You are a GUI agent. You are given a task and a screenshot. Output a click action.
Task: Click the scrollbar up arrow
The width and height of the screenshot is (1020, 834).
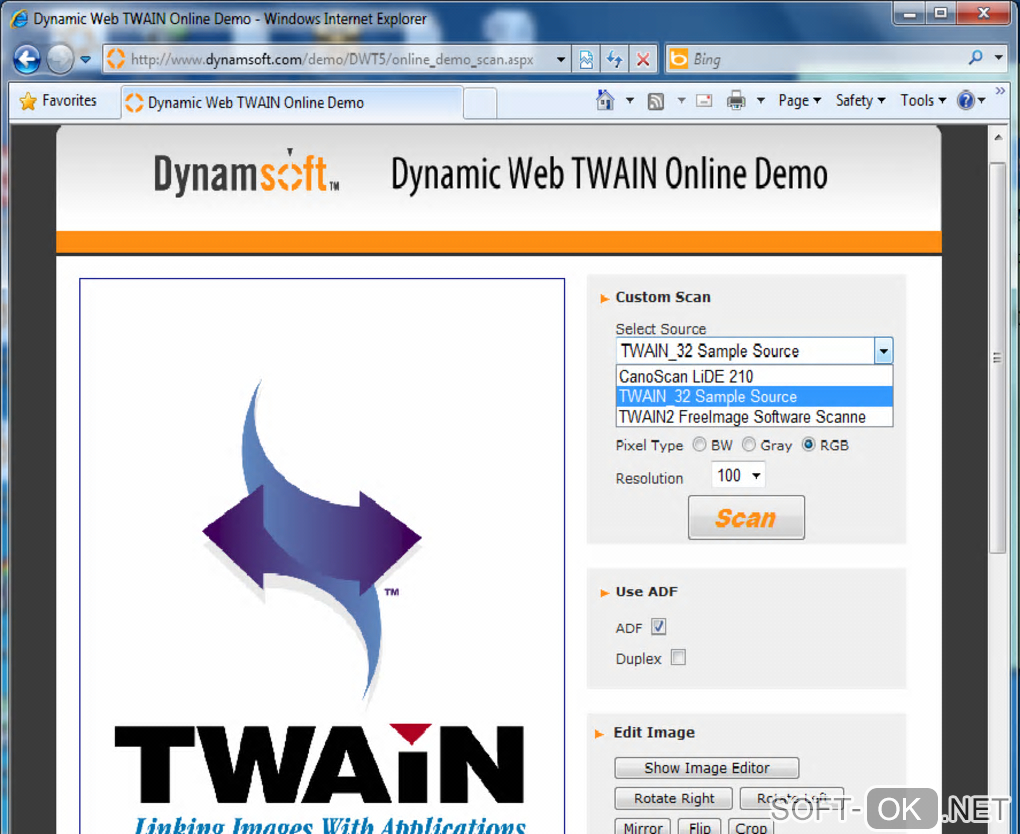pyautogui.click(x=998, y=137)
